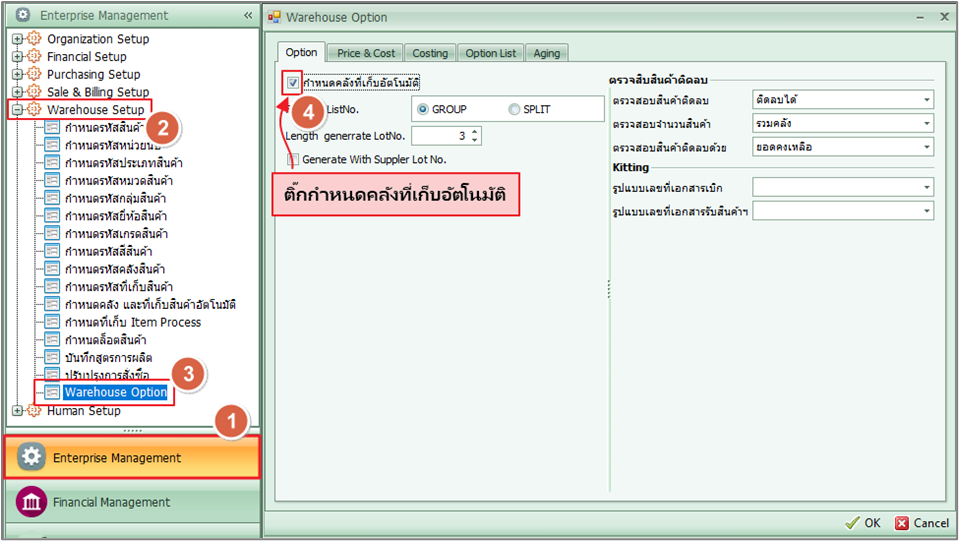Click the Human Setup gear icon
Viewport: 959px width, 541px height.
(35, 411)
